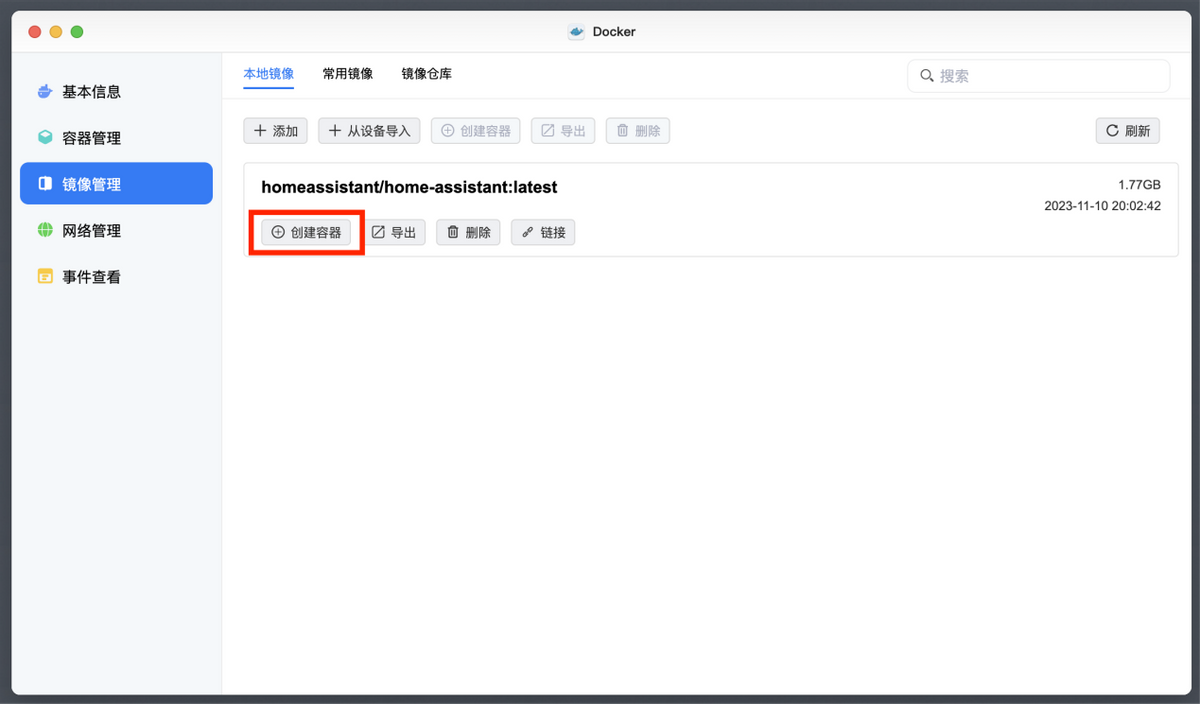Viewport: 1200px width, 704px height.
Task: Click the globe icon beside 网络管理
Action: point(45,230)
